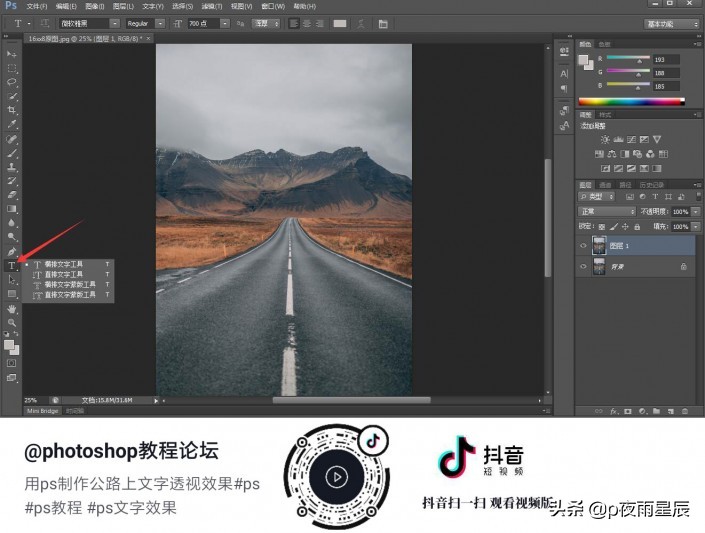This screenshot has width=705, height=533.
Task: Open the 编辑(E) menu
Action: (x=66, y=6)
